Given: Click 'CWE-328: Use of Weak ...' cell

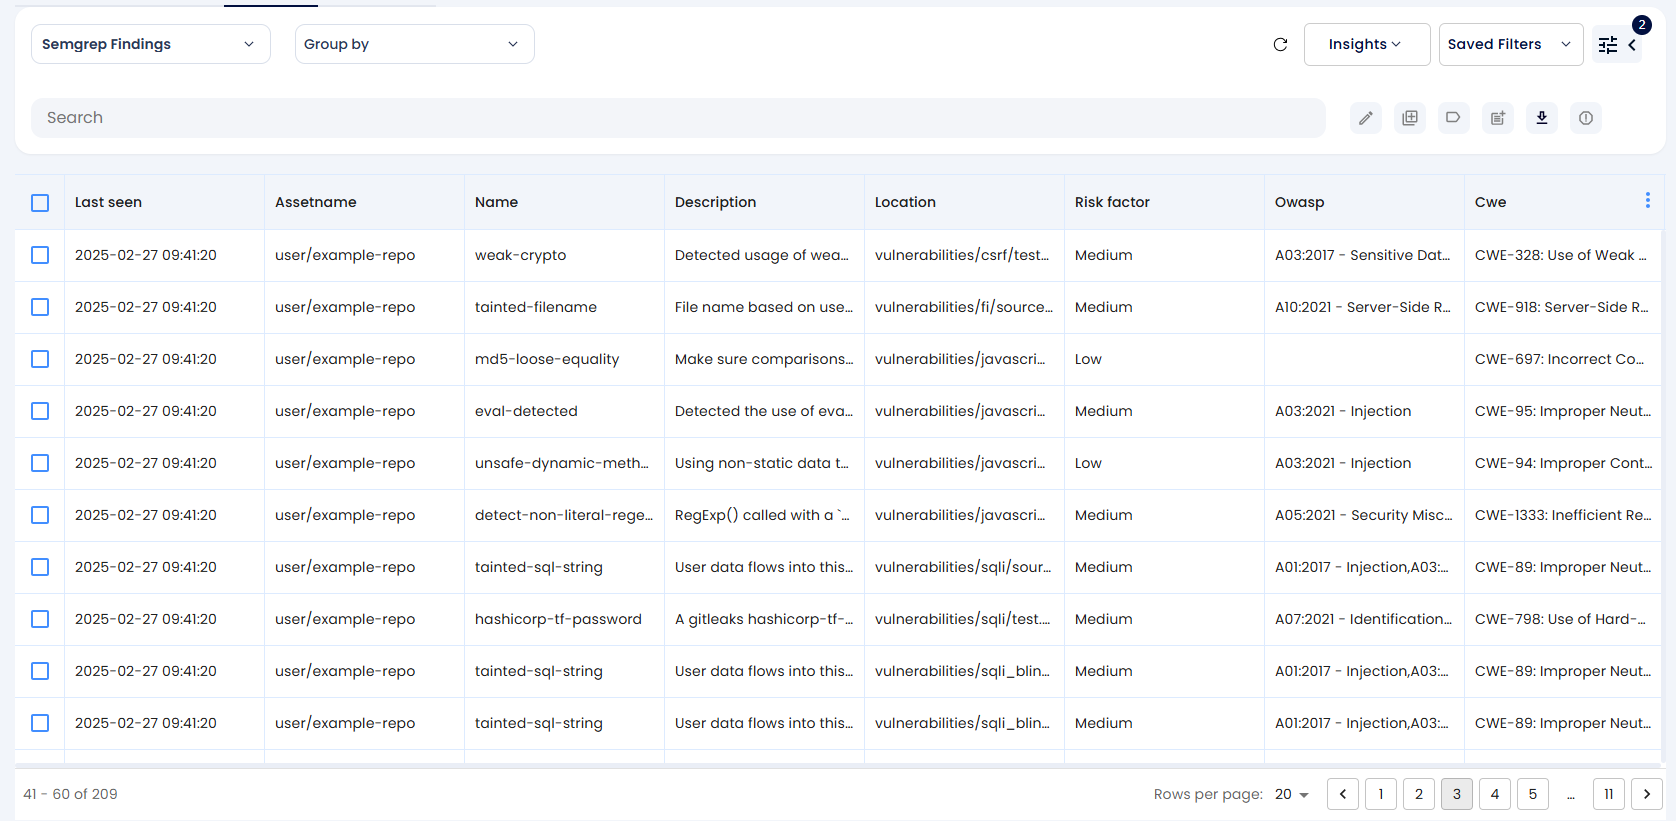Looking at the screenshot, I should 1560,255.
